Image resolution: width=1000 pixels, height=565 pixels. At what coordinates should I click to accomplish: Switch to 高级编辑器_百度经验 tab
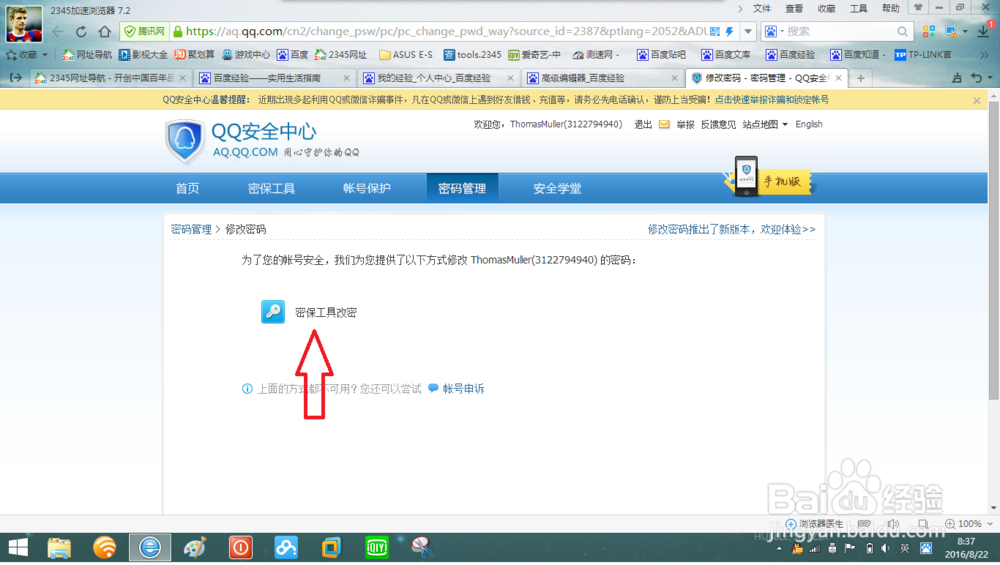pos(602,78)
